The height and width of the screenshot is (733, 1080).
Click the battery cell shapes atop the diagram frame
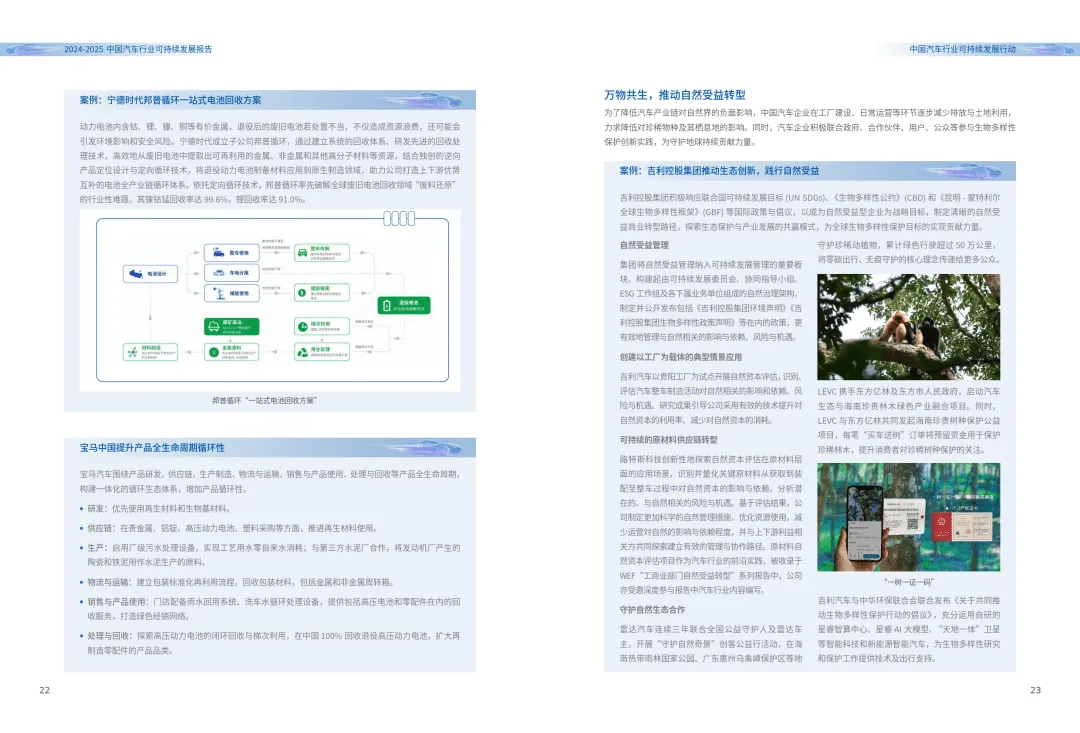pos(399,218)
